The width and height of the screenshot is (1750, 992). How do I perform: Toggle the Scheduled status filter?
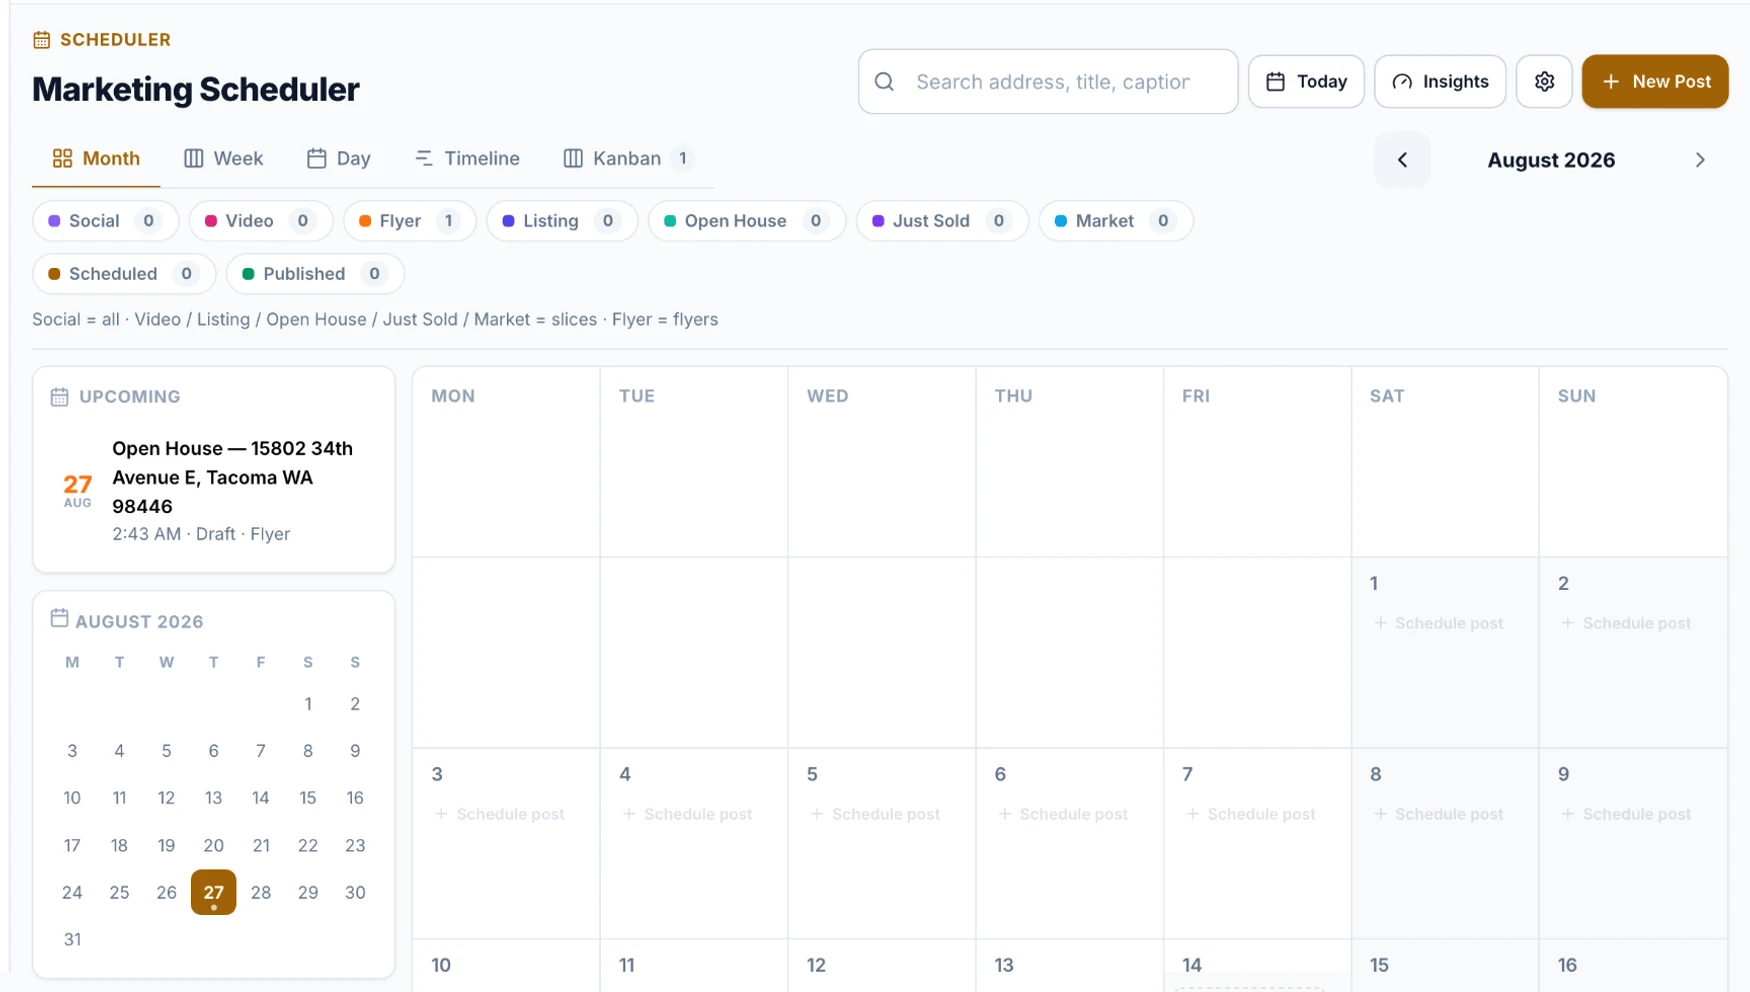(124, 274)
